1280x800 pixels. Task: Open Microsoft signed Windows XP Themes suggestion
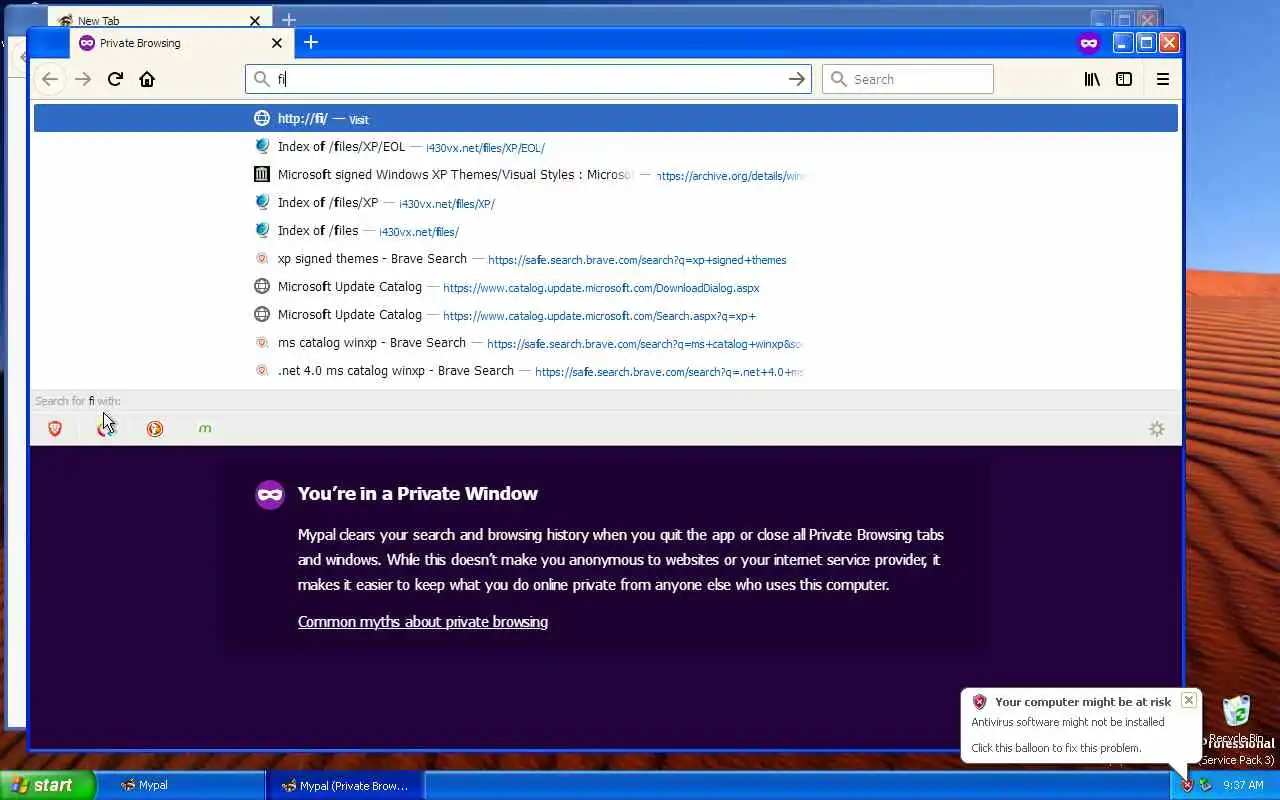pyautogui.click(x=606, y=174)
